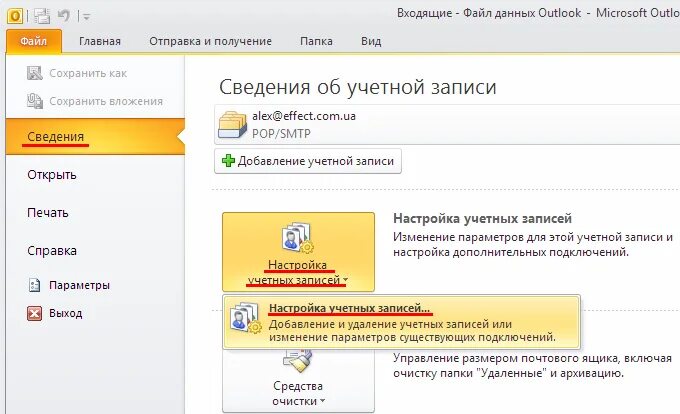Switch to the Главная ribbon tab

tap(100, 41)
